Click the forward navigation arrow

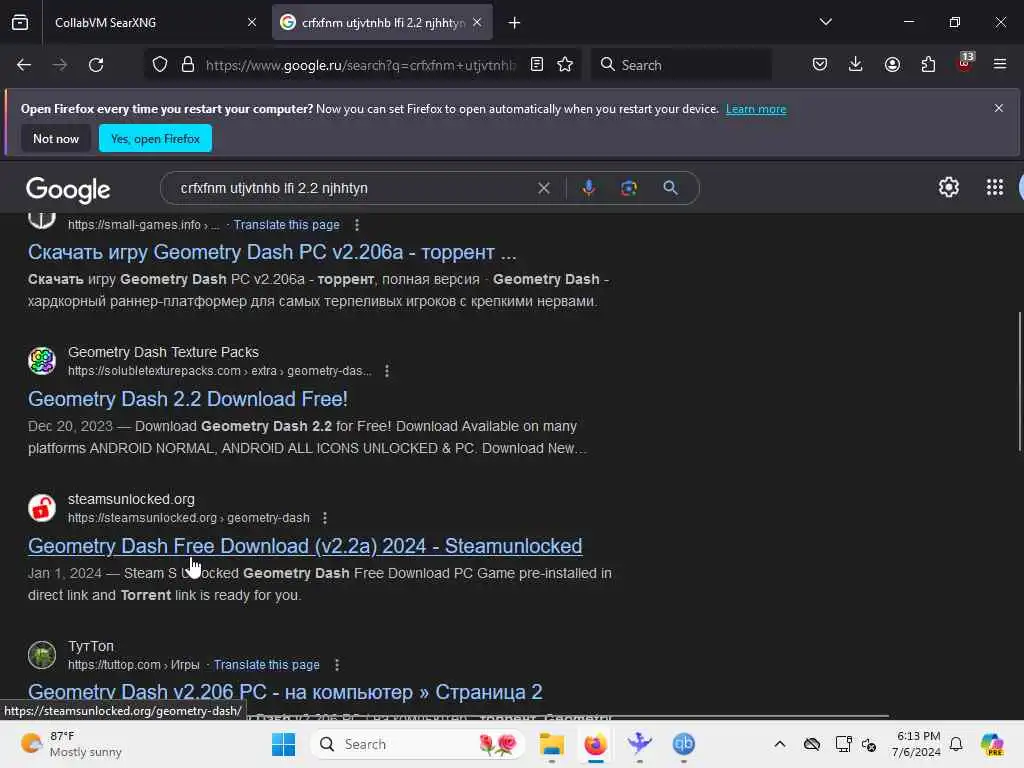pos(60,65)
